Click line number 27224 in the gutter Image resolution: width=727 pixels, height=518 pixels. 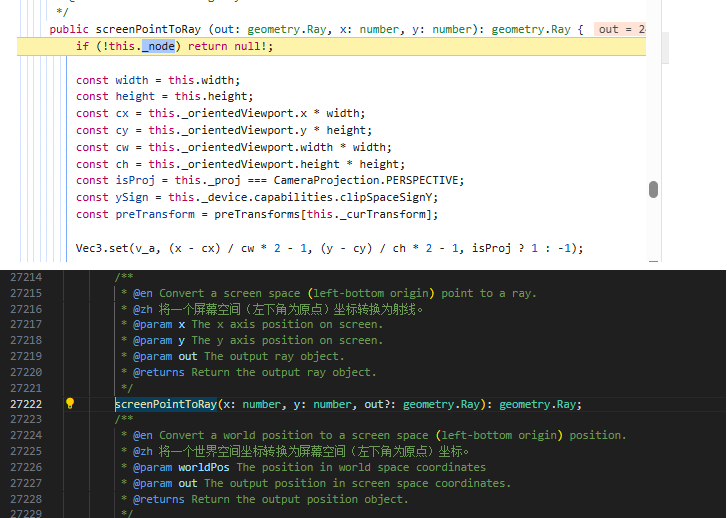[x=26, y=435]
